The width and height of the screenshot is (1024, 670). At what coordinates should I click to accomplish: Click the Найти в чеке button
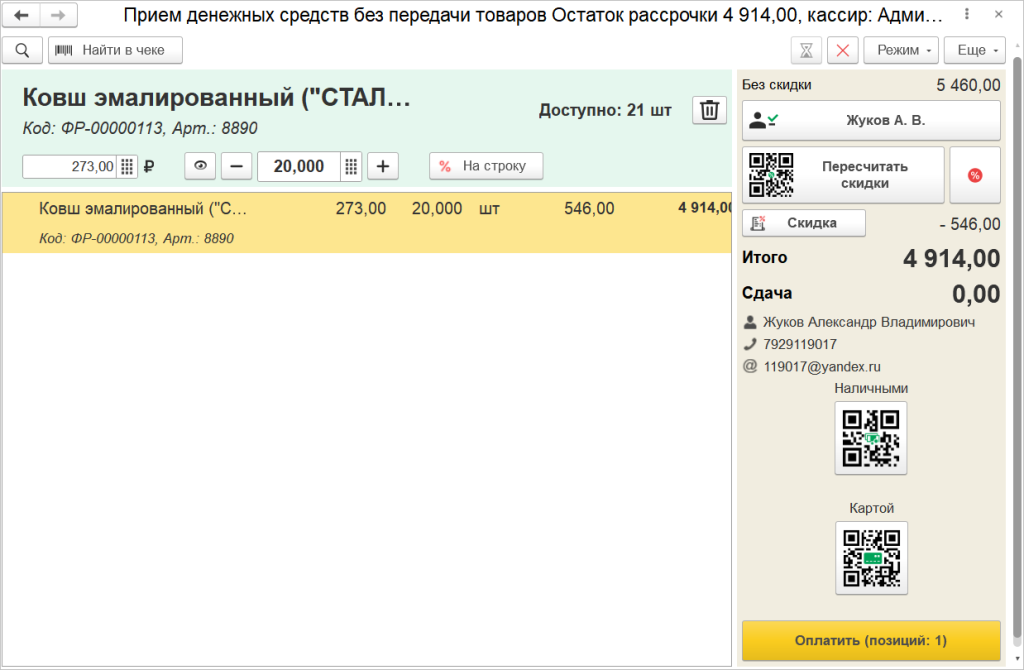[x=115, y=50]
